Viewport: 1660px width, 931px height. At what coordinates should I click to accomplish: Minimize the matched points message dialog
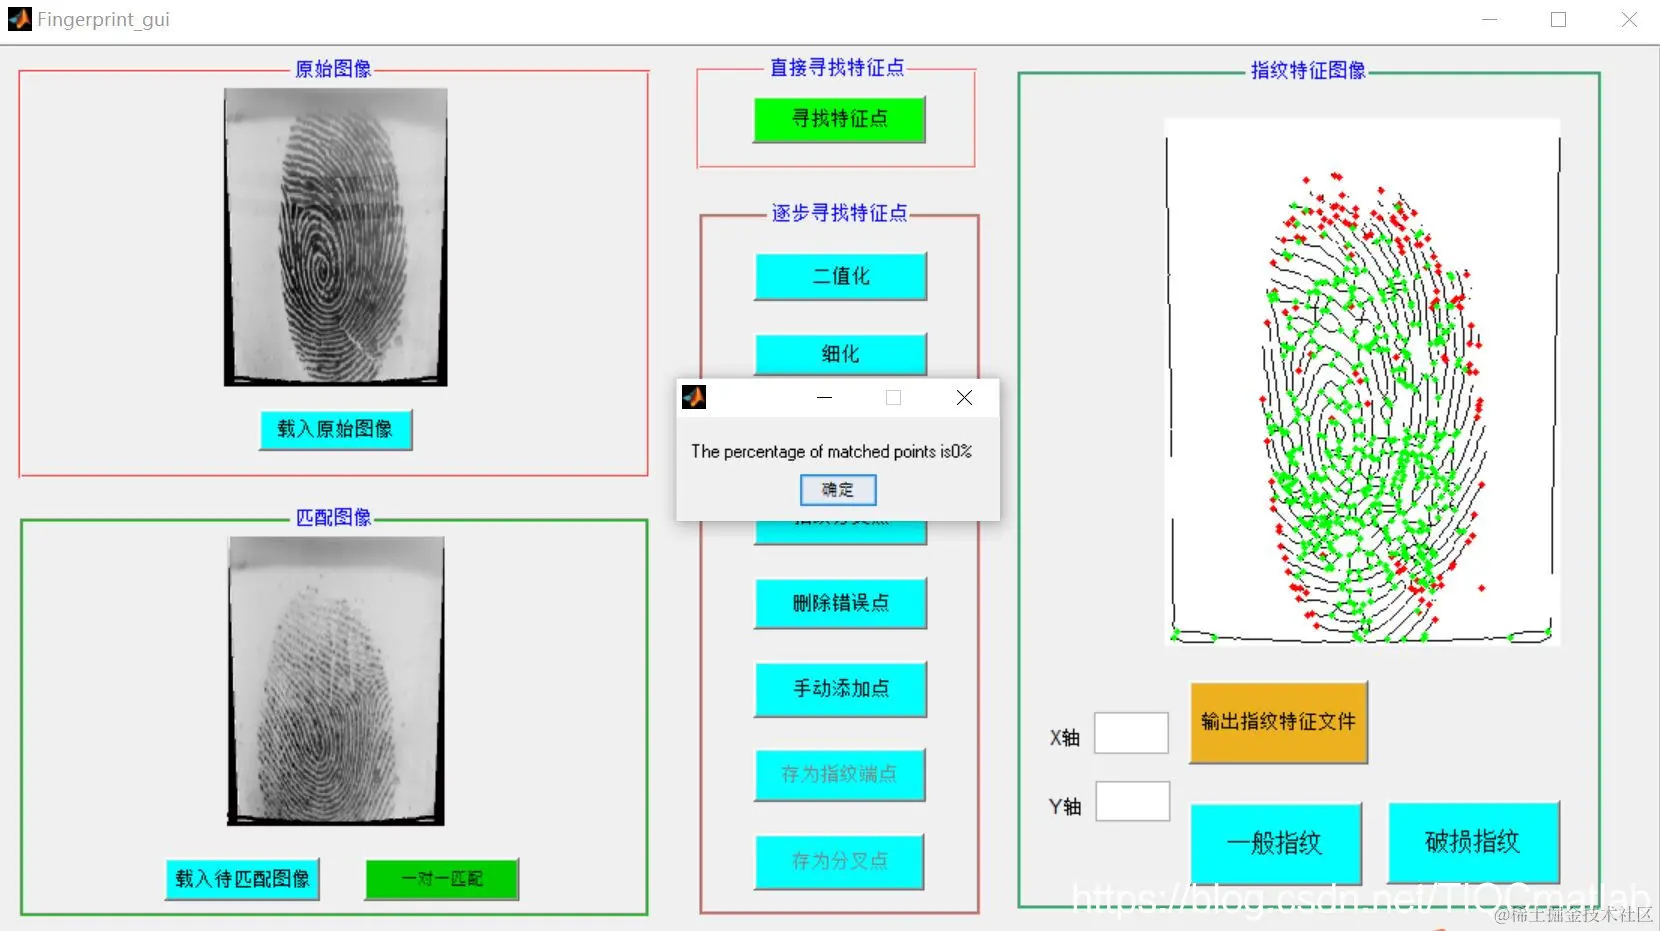pos(824,398)
